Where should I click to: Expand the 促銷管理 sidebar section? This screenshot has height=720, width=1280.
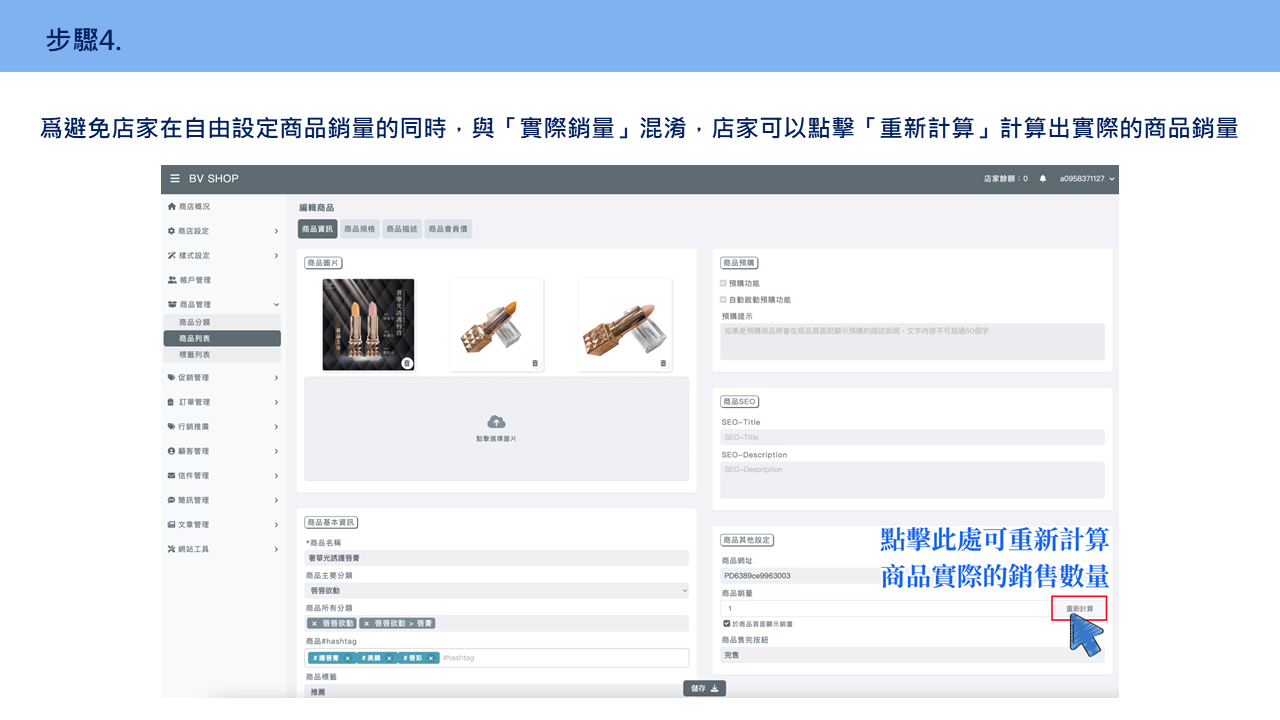pyautogui.click(x=222, y=378)
